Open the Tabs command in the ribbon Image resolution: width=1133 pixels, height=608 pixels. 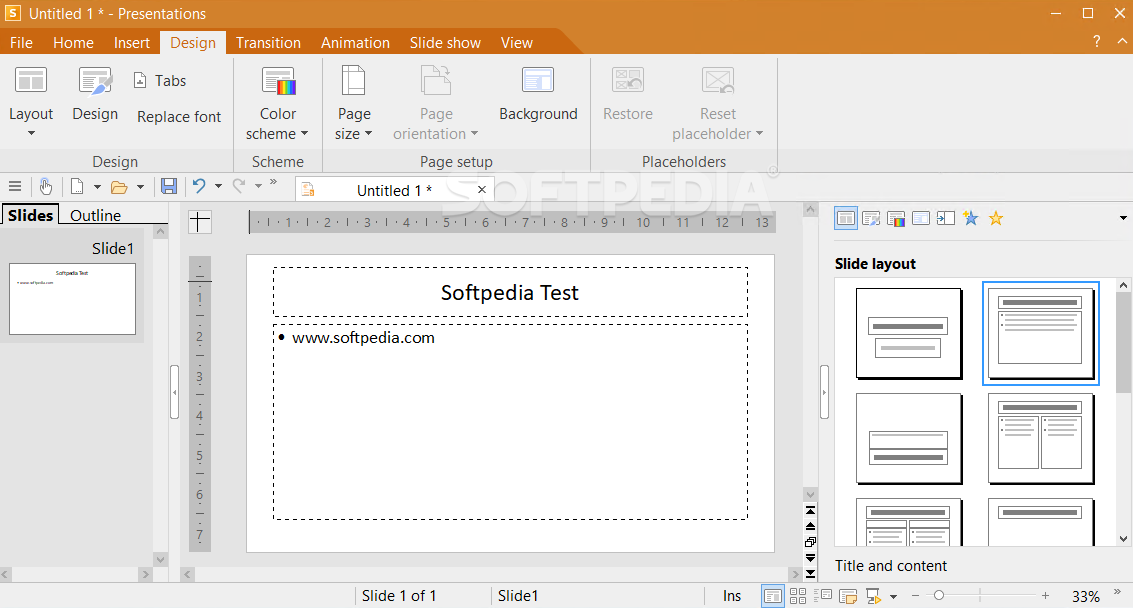[160, 80]
